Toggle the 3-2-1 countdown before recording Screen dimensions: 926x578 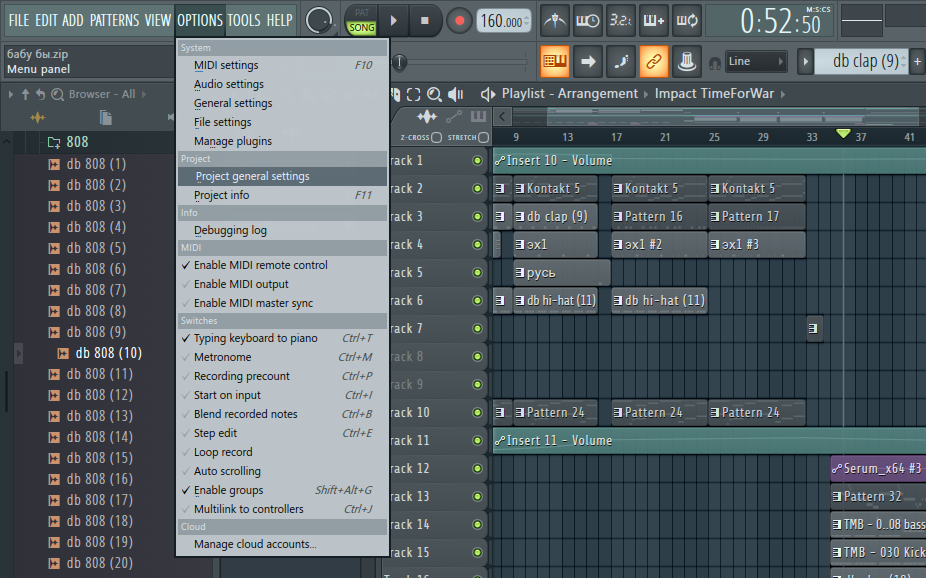pyautogui.click(x=621, y=21)
